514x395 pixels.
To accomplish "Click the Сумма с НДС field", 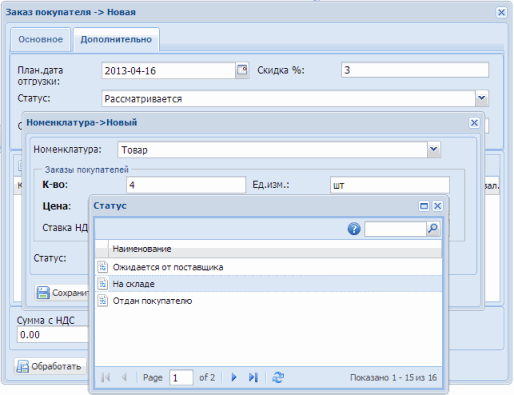I will point(53,334).
